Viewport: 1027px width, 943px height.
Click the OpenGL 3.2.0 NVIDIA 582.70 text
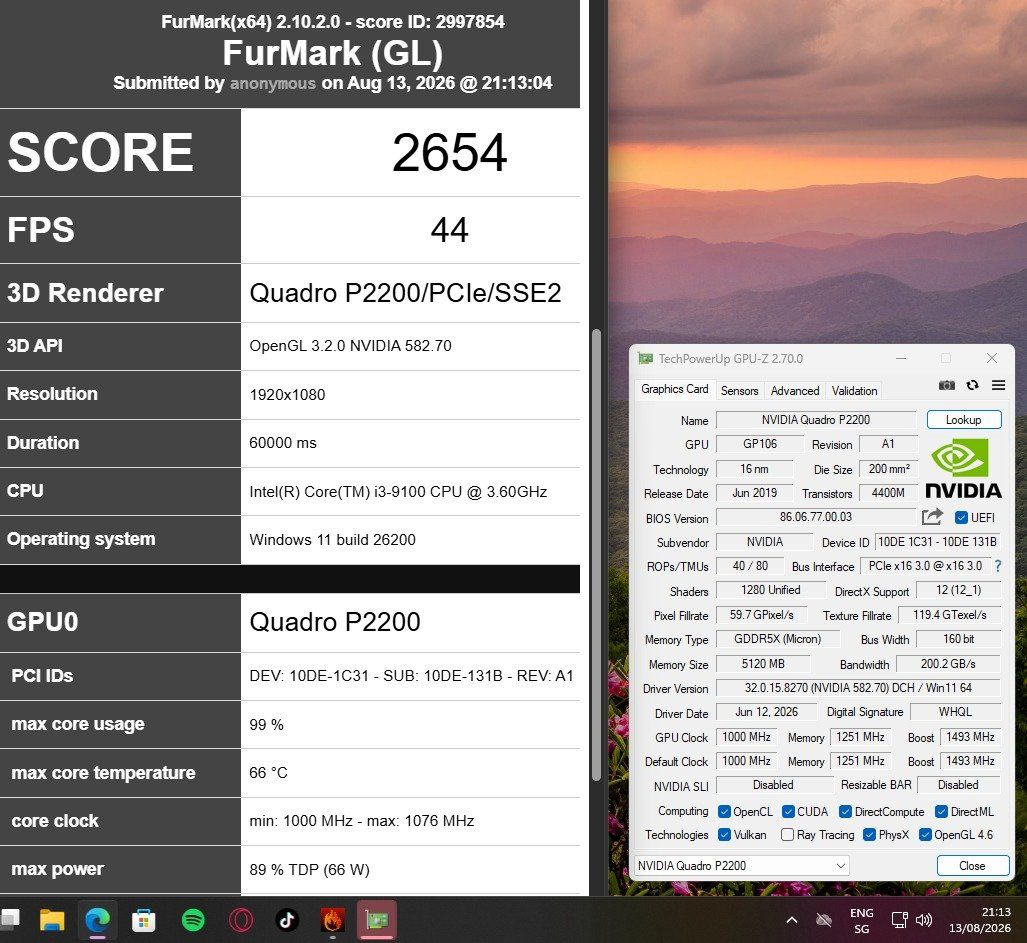tap(350, 346)
